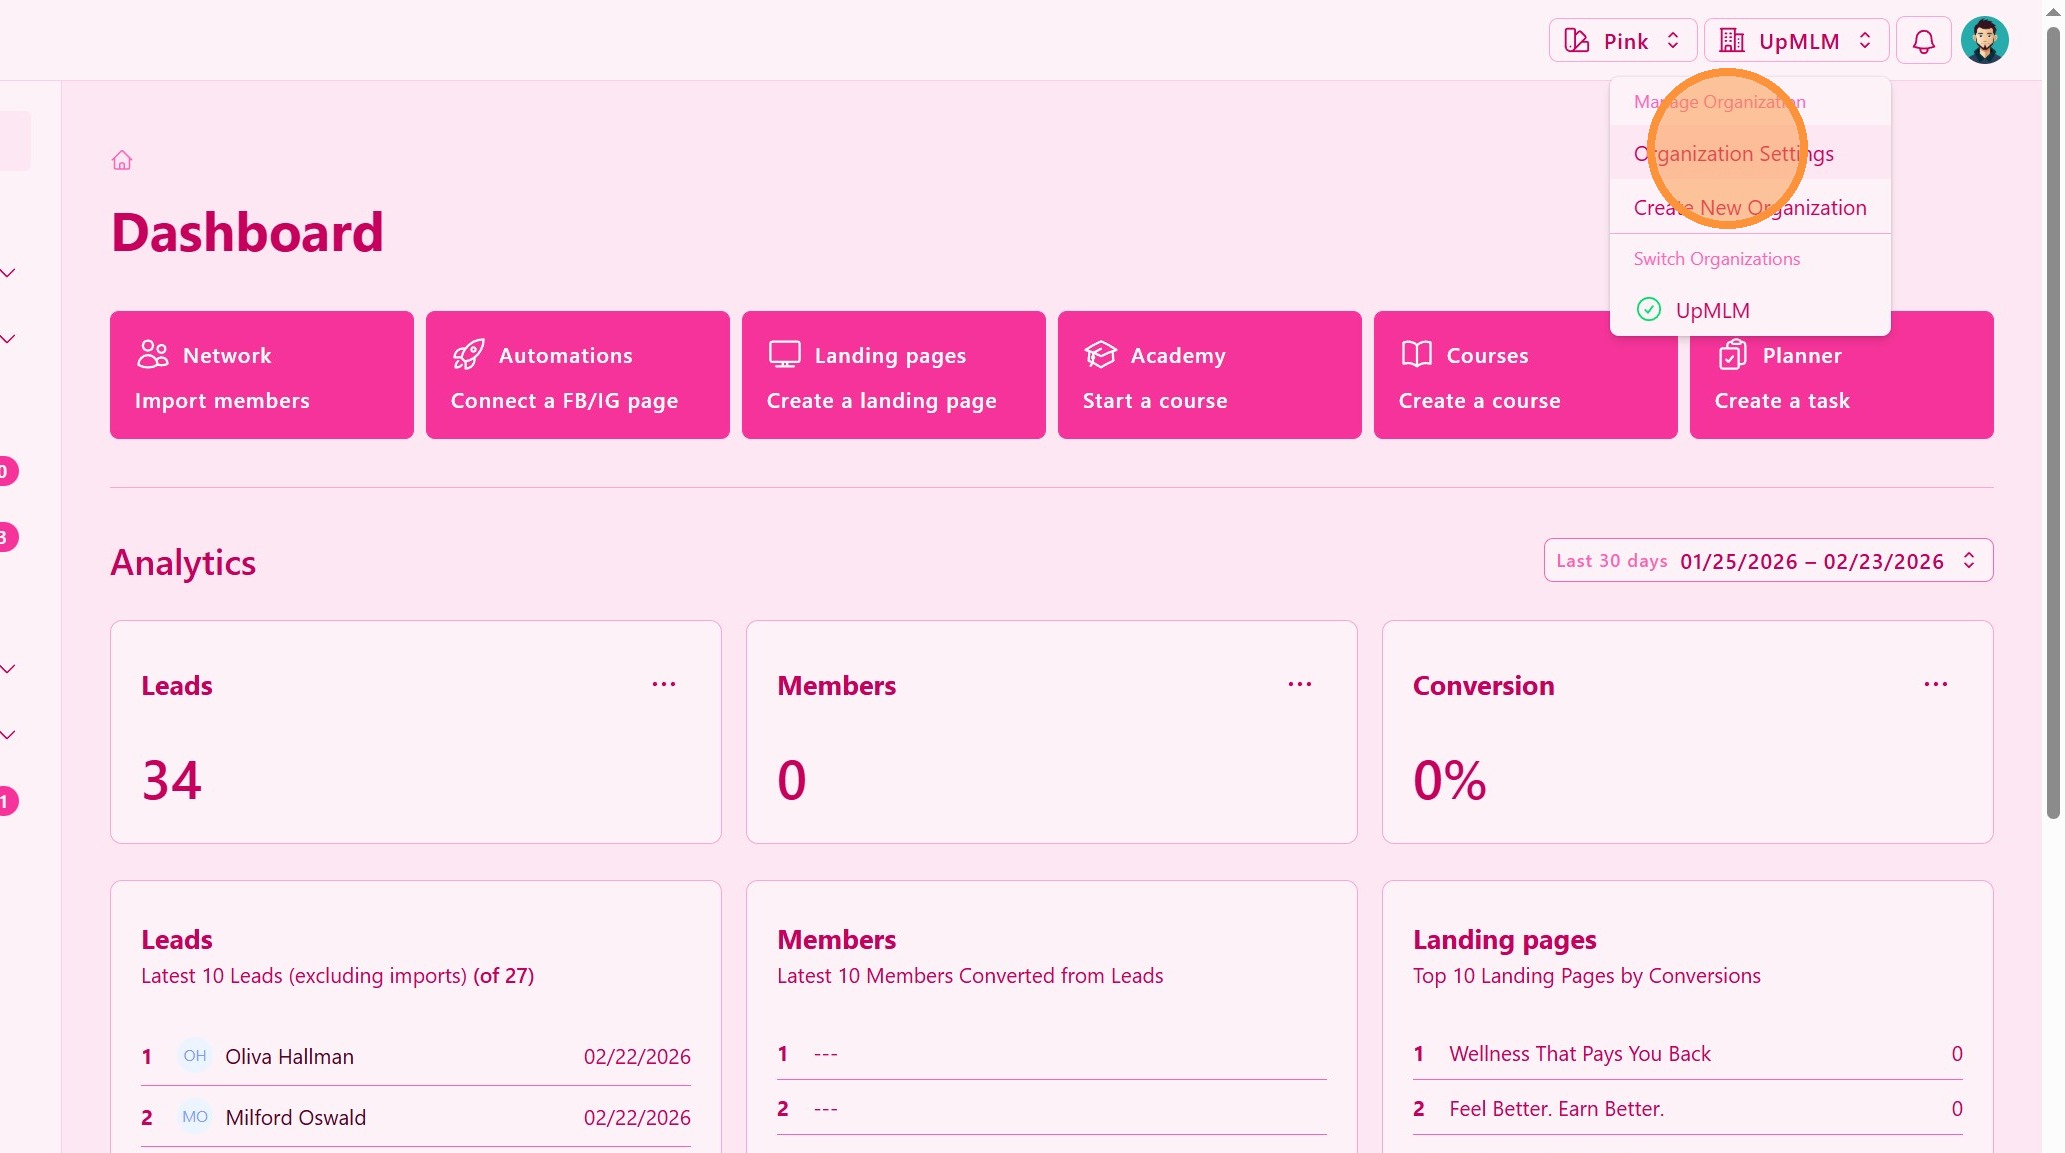2065x1153 pixels.
Task: Click the Planner clipboard icon
Action: tap(1732, 355)
